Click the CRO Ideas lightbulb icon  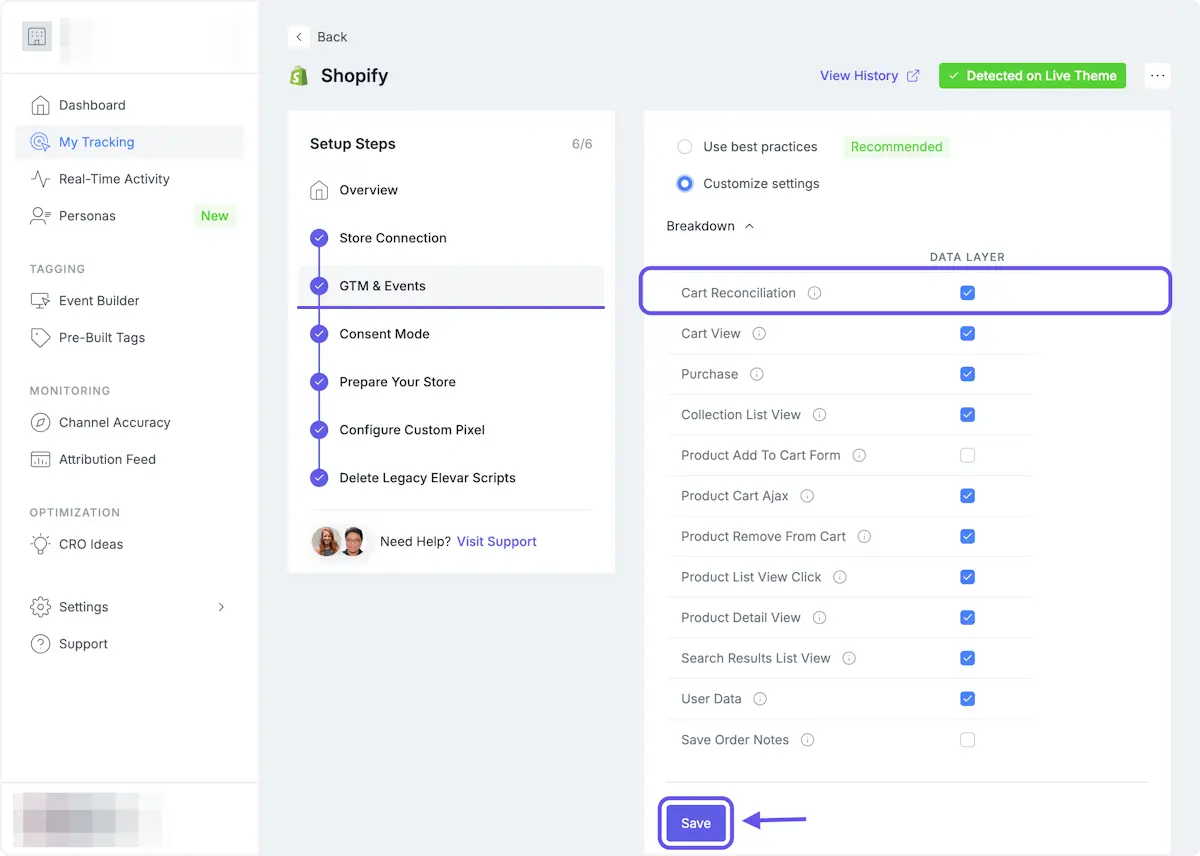[40, 545]
